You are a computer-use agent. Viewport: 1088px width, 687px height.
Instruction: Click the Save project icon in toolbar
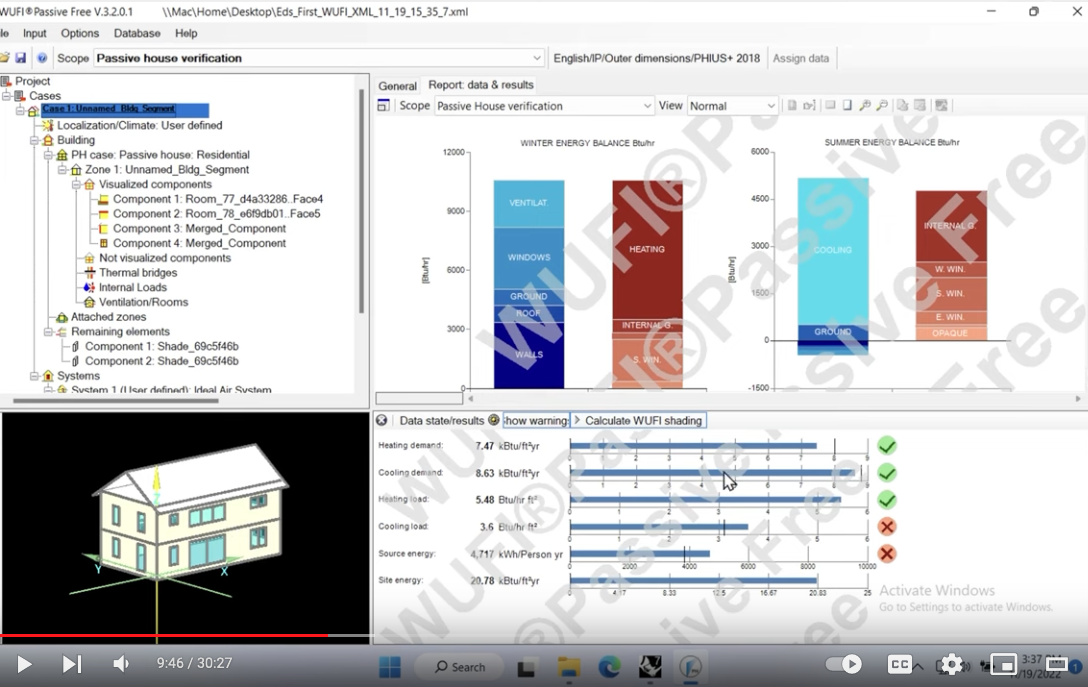21,58
